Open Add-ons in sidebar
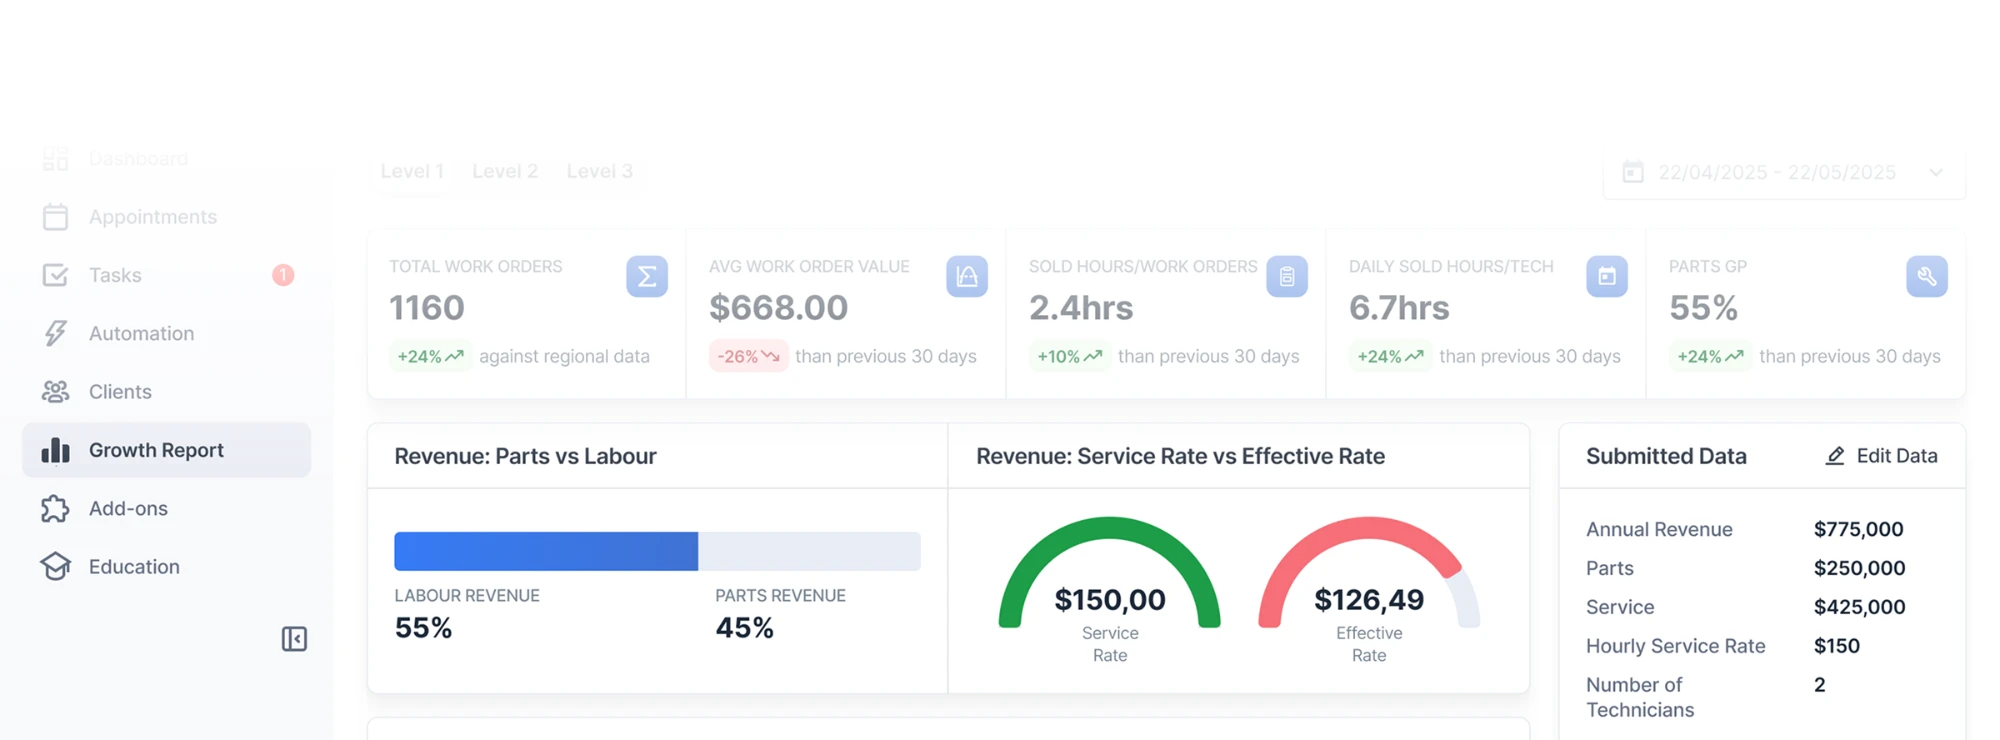2000x740 pixels. tap(166, 508)
